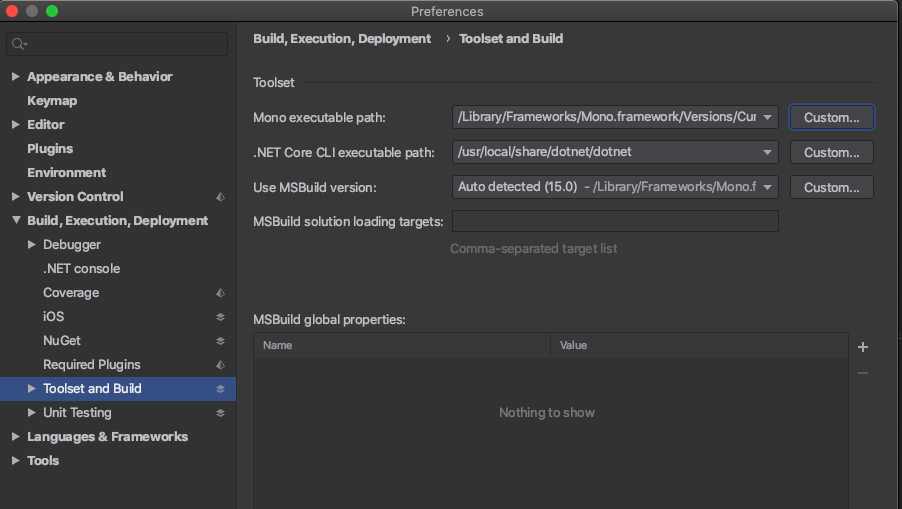
Task: Click the minus icon to remove property
Action: click(863, 373)
